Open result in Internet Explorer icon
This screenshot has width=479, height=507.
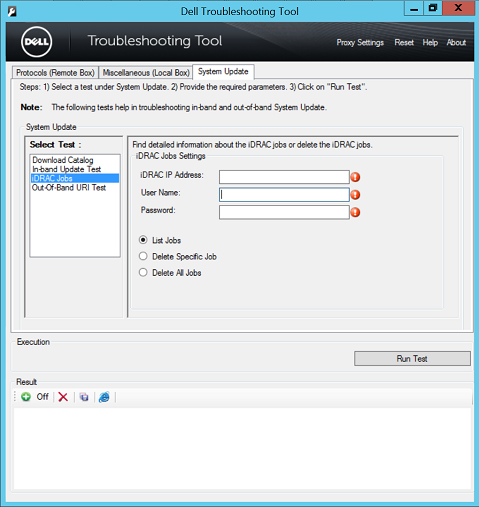tap(104, 397)
